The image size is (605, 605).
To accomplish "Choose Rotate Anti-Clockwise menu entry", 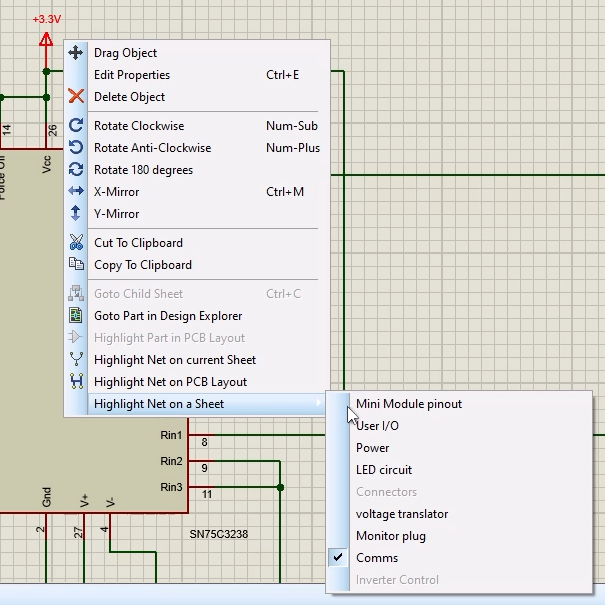I will [208, 148].
